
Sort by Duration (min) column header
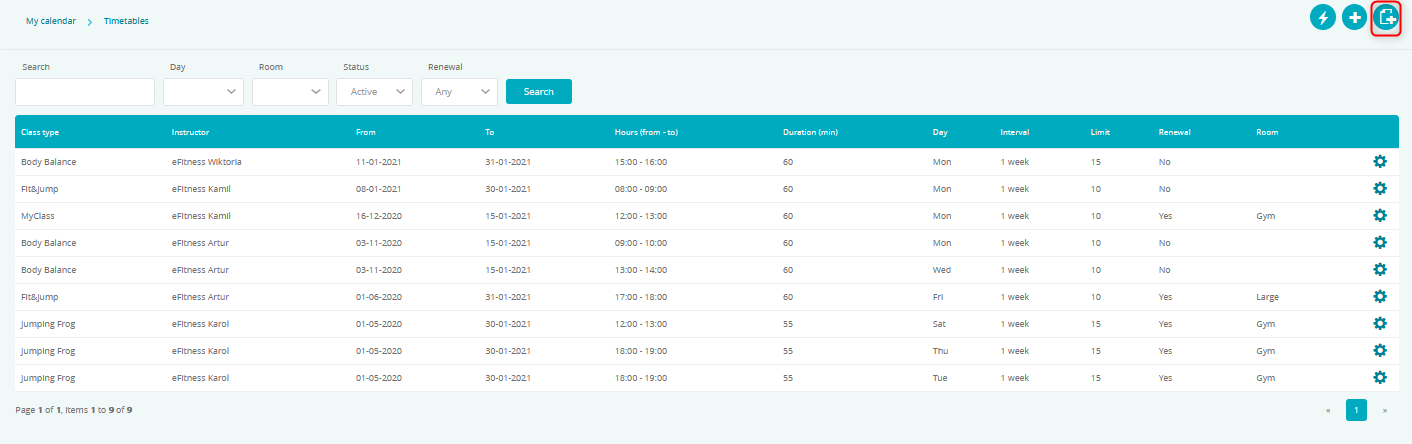point(810,132)
